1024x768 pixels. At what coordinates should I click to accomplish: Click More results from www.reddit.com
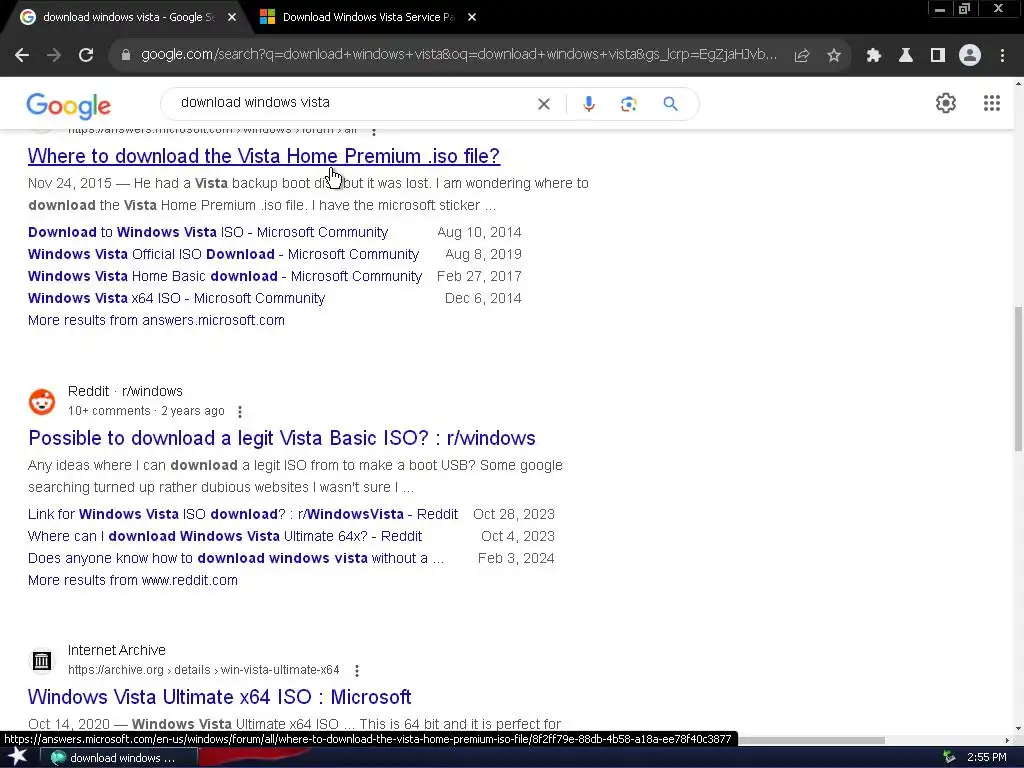(133, 581)
